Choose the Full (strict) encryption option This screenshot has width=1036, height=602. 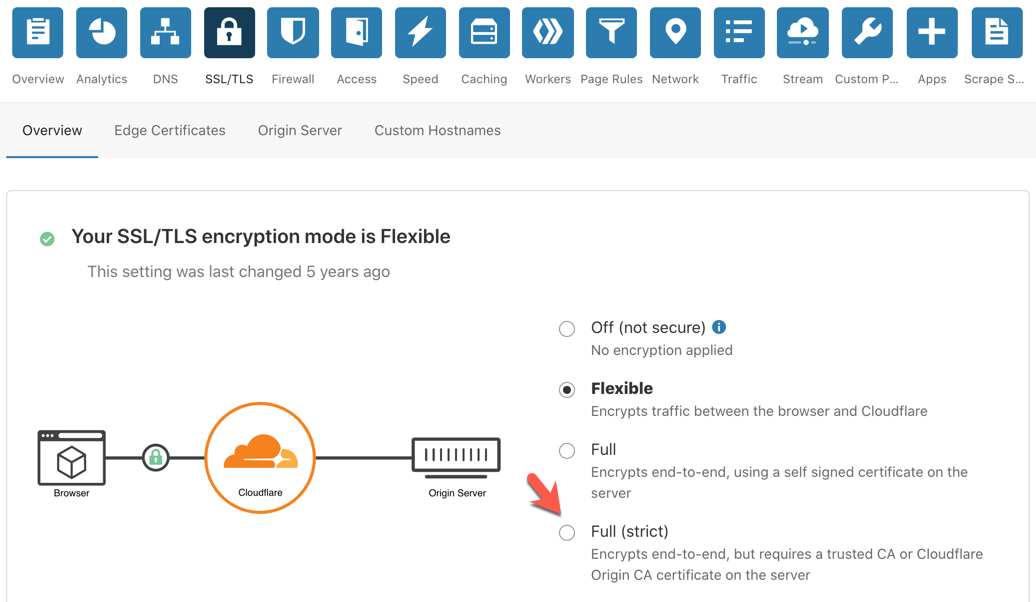click(567, 533)
